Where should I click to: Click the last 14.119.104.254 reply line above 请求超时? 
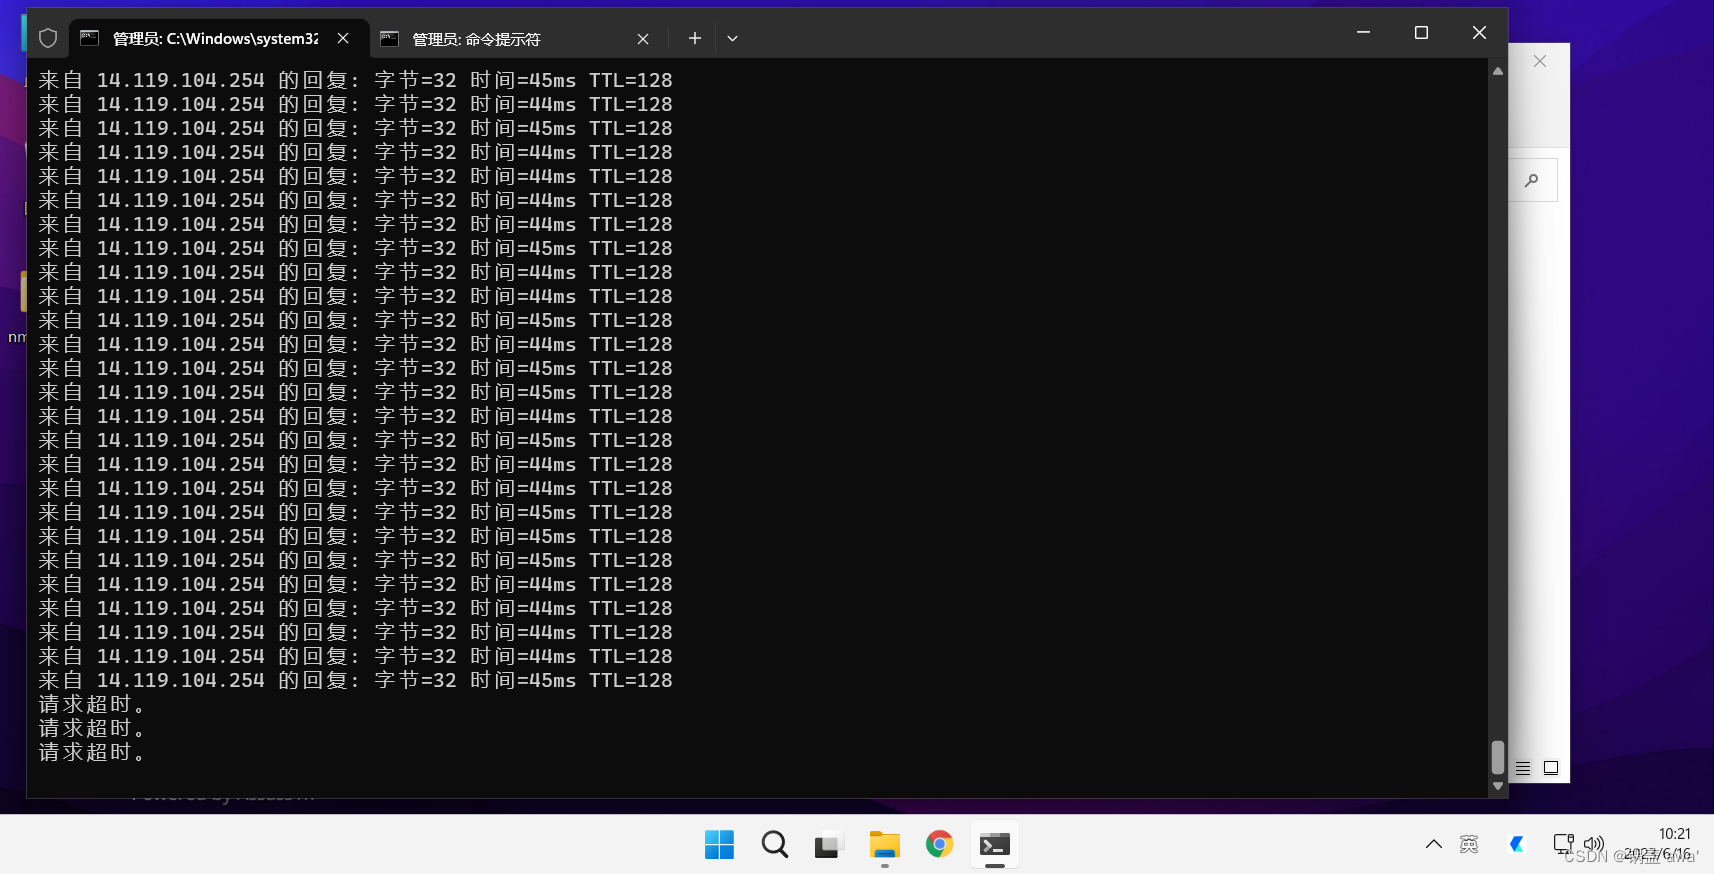(x=355, y=680)
